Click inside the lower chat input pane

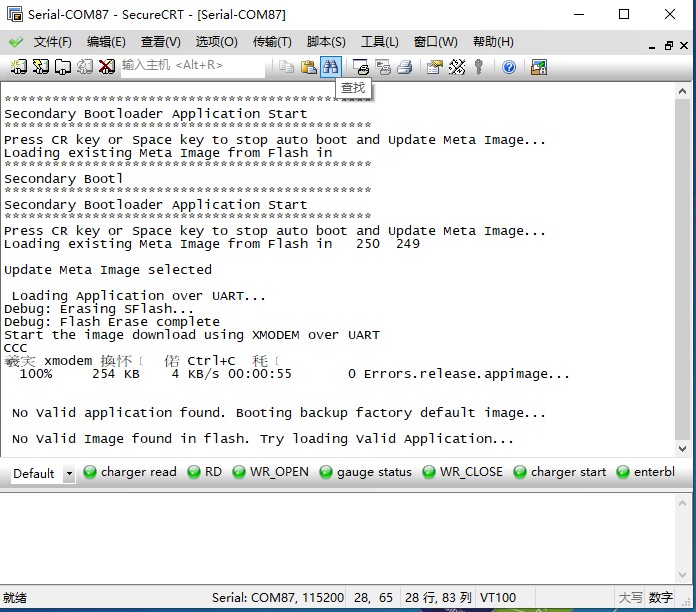[337, 538]
